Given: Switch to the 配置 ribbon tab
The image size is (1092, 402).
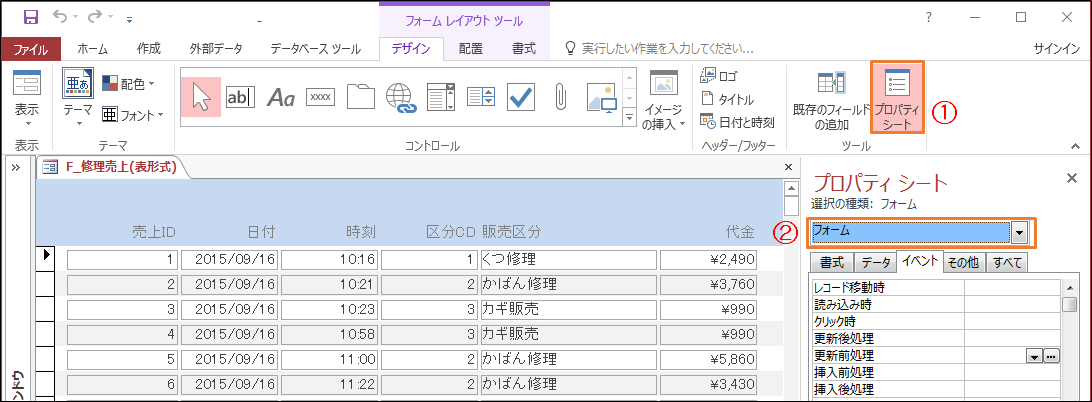Looking at the screenshot, I should point(471,49).
